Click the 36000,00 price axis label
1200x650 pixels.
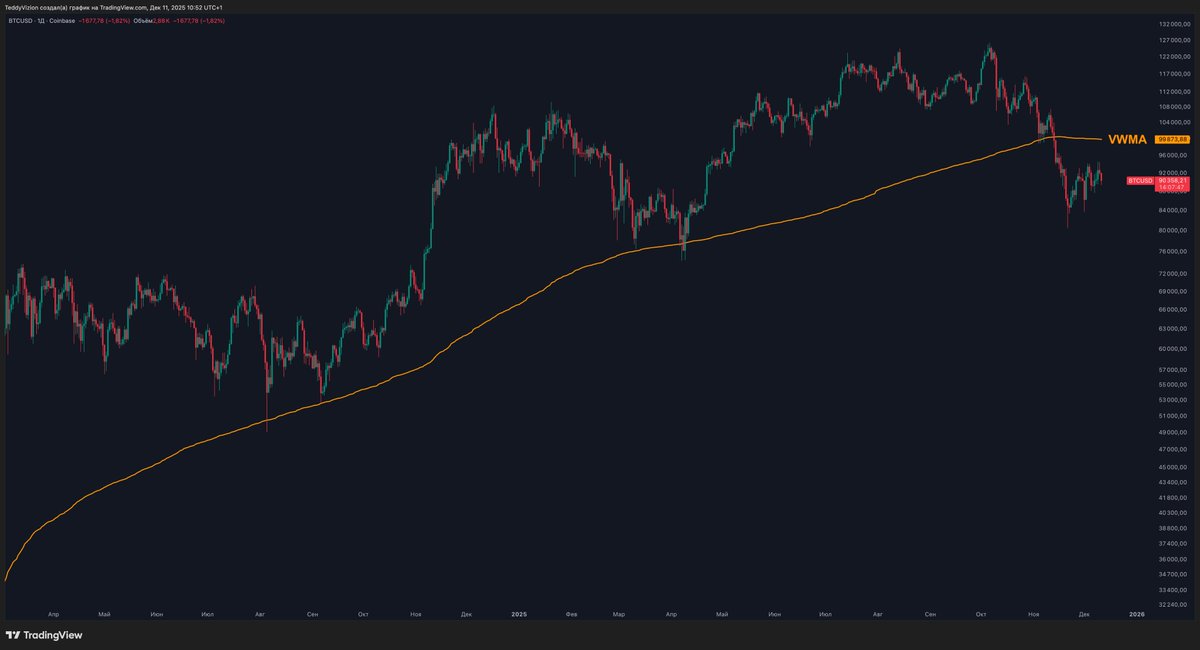[x=1174, y=560]
